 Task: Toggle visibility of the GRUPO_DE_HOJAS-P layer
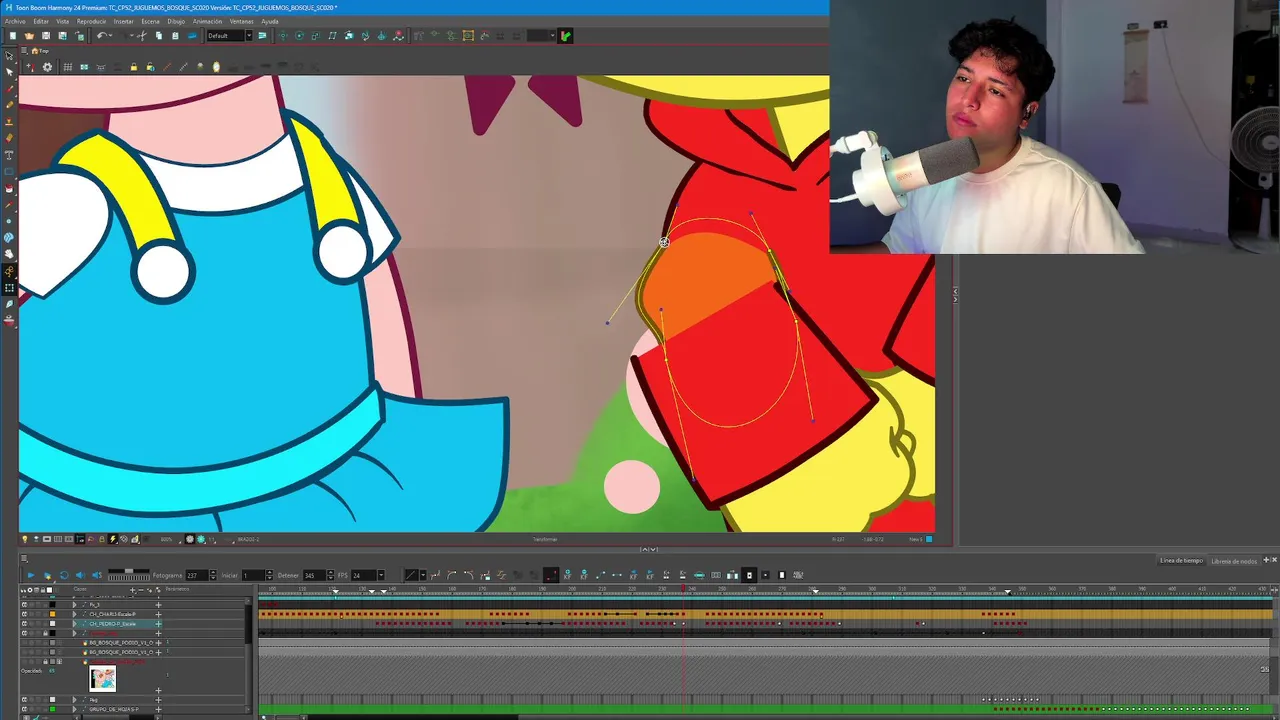pos(24,709)
